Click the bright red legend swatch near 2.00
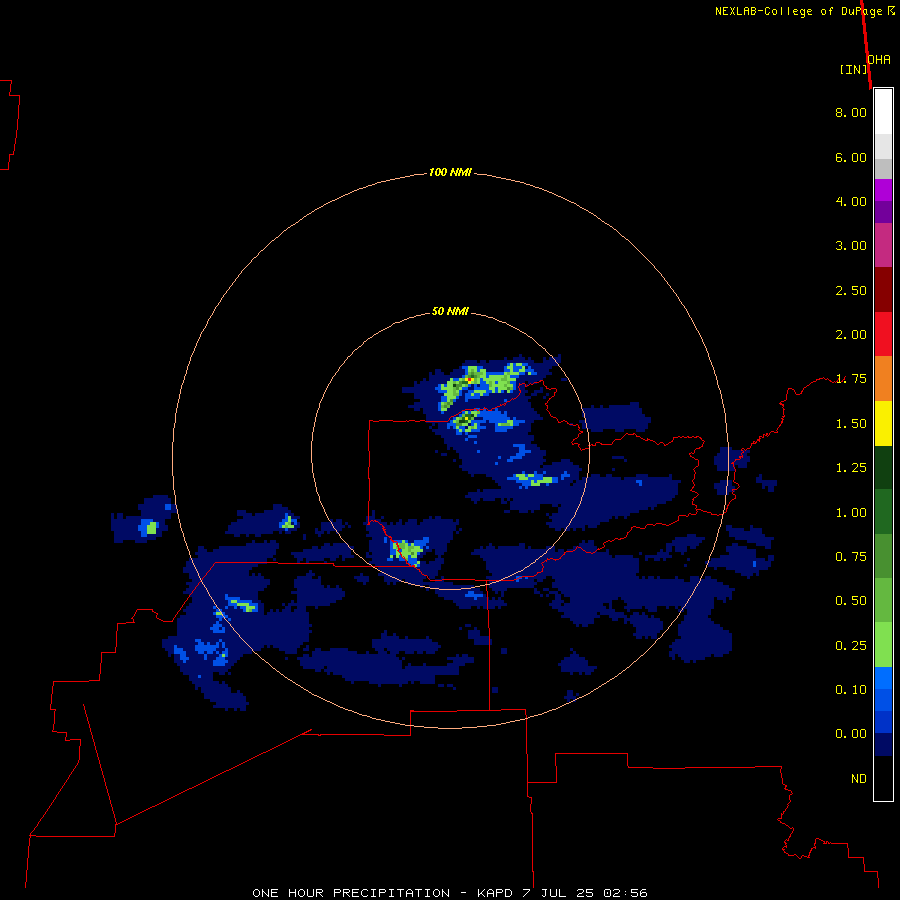The image size is (900, 900). click(x=883, y=334)
